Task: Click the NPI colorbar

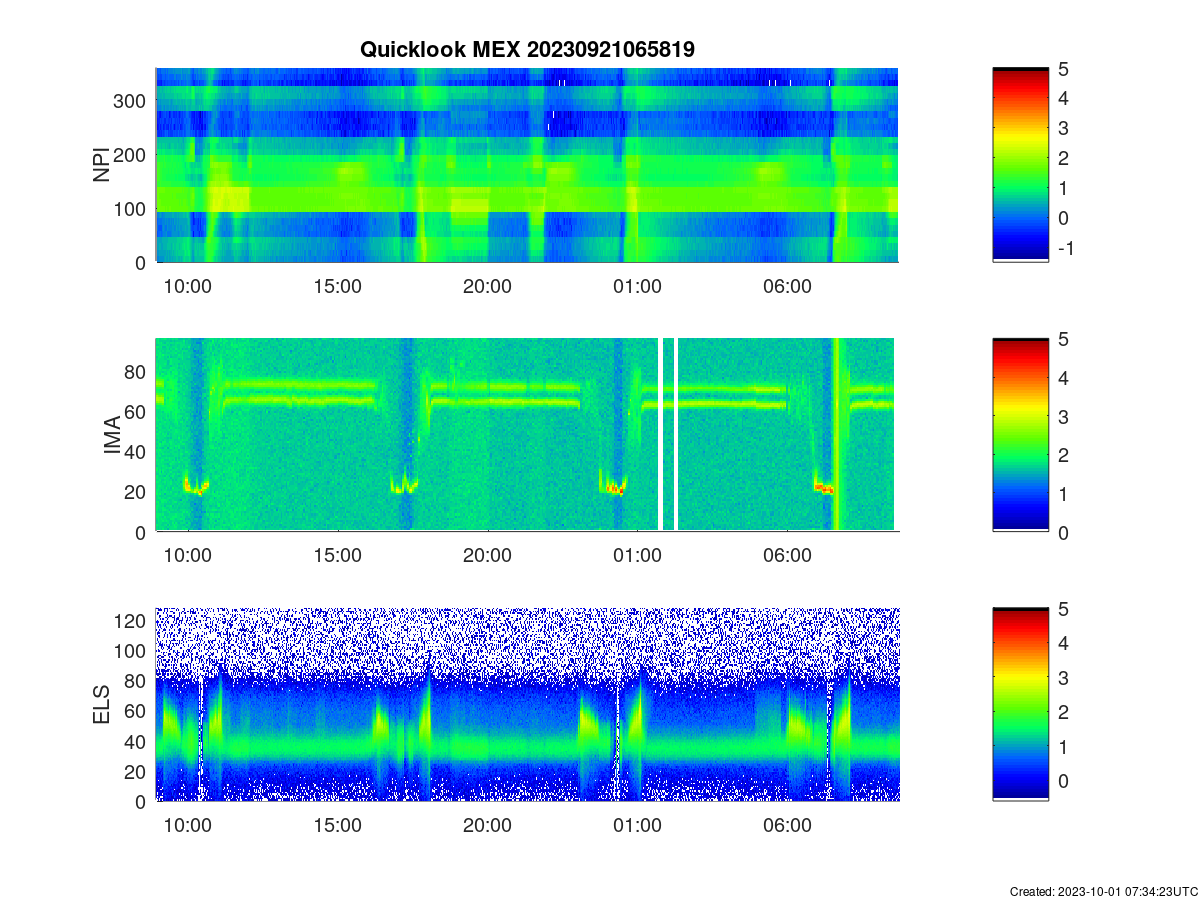Action: click(1020, 165)
